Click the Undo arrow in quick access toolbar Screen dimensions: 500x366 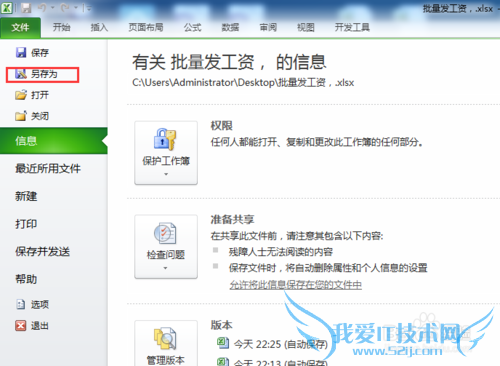point(42,8)
